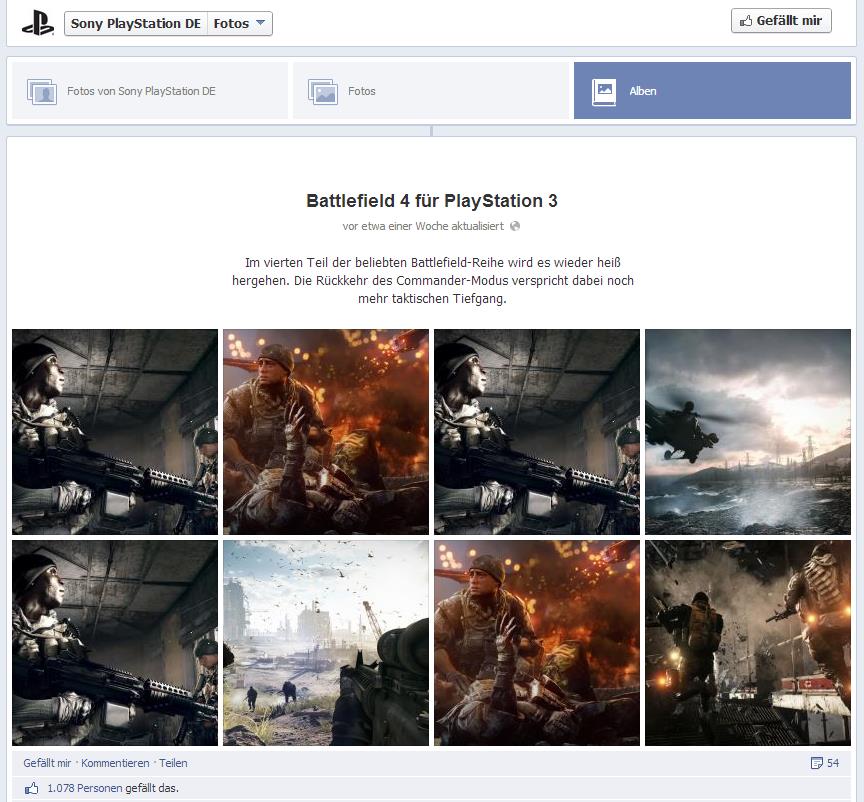Click the album icon on the Alben tab
Screen dimensions: 864x802
(604, 90)
